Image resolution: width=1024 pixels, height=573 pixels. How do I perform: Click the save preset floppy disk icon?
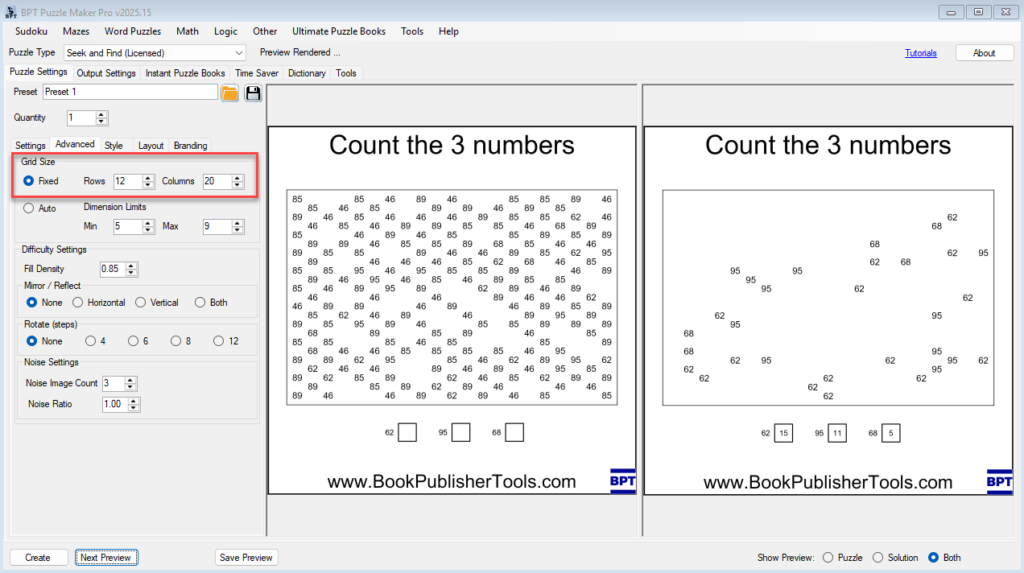[x=253, y=93]
